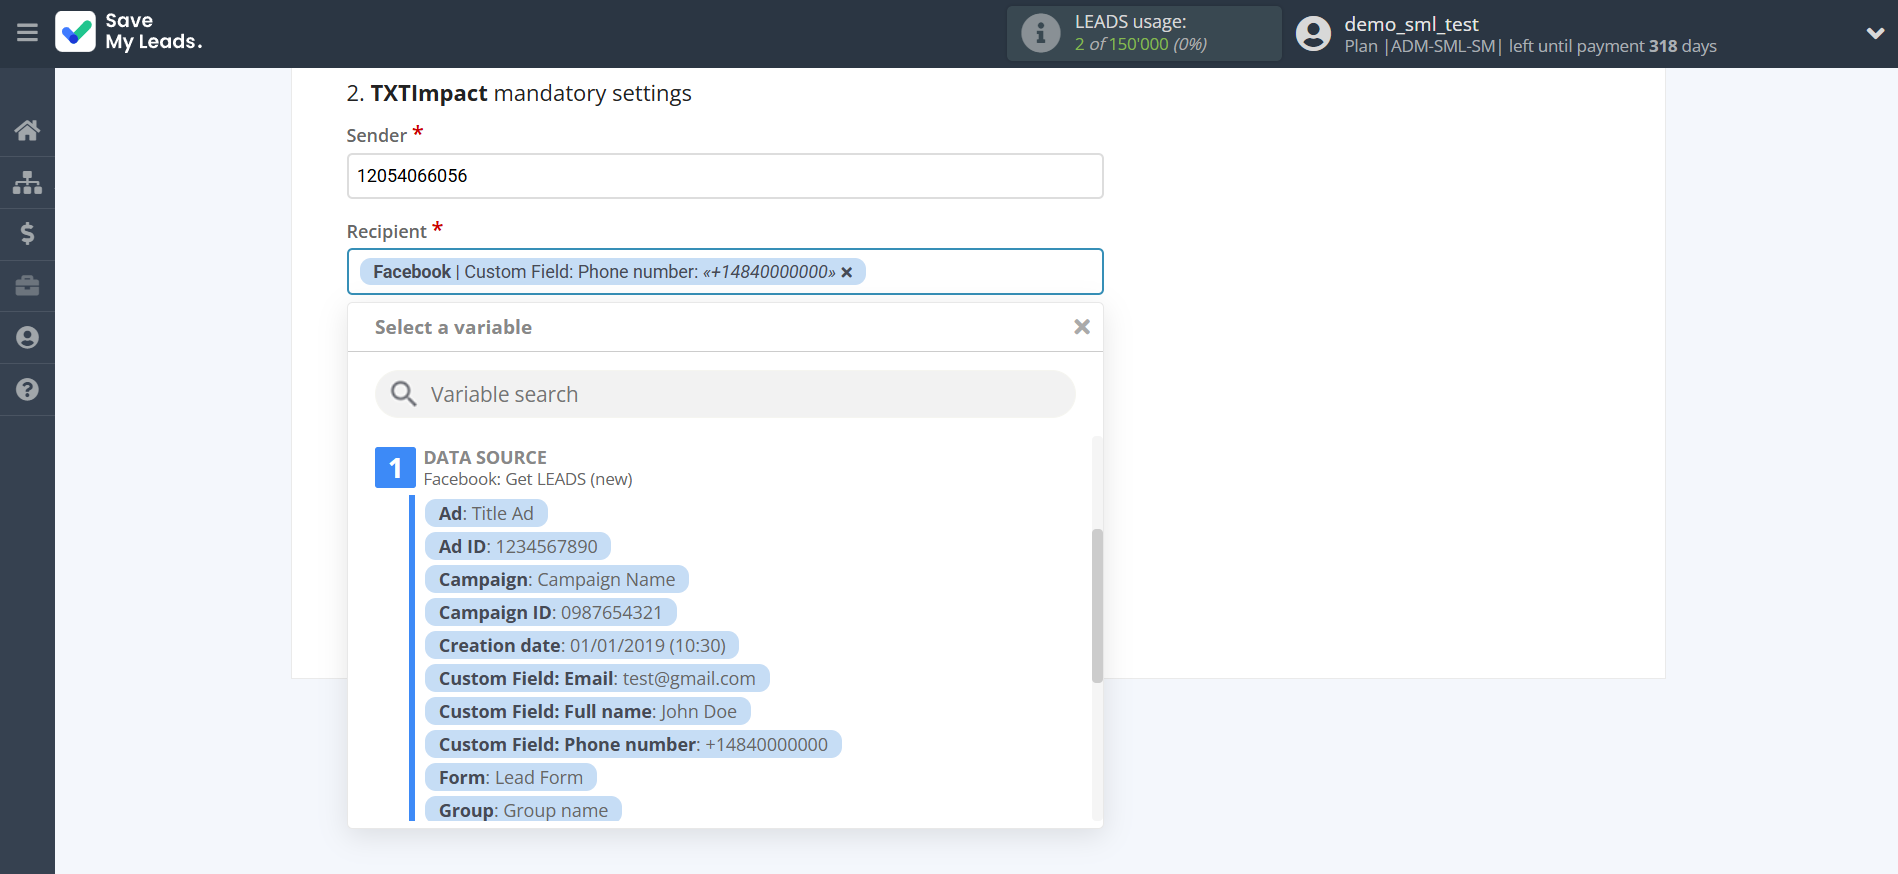Close the Select a variable panel

pos(1081,327)
